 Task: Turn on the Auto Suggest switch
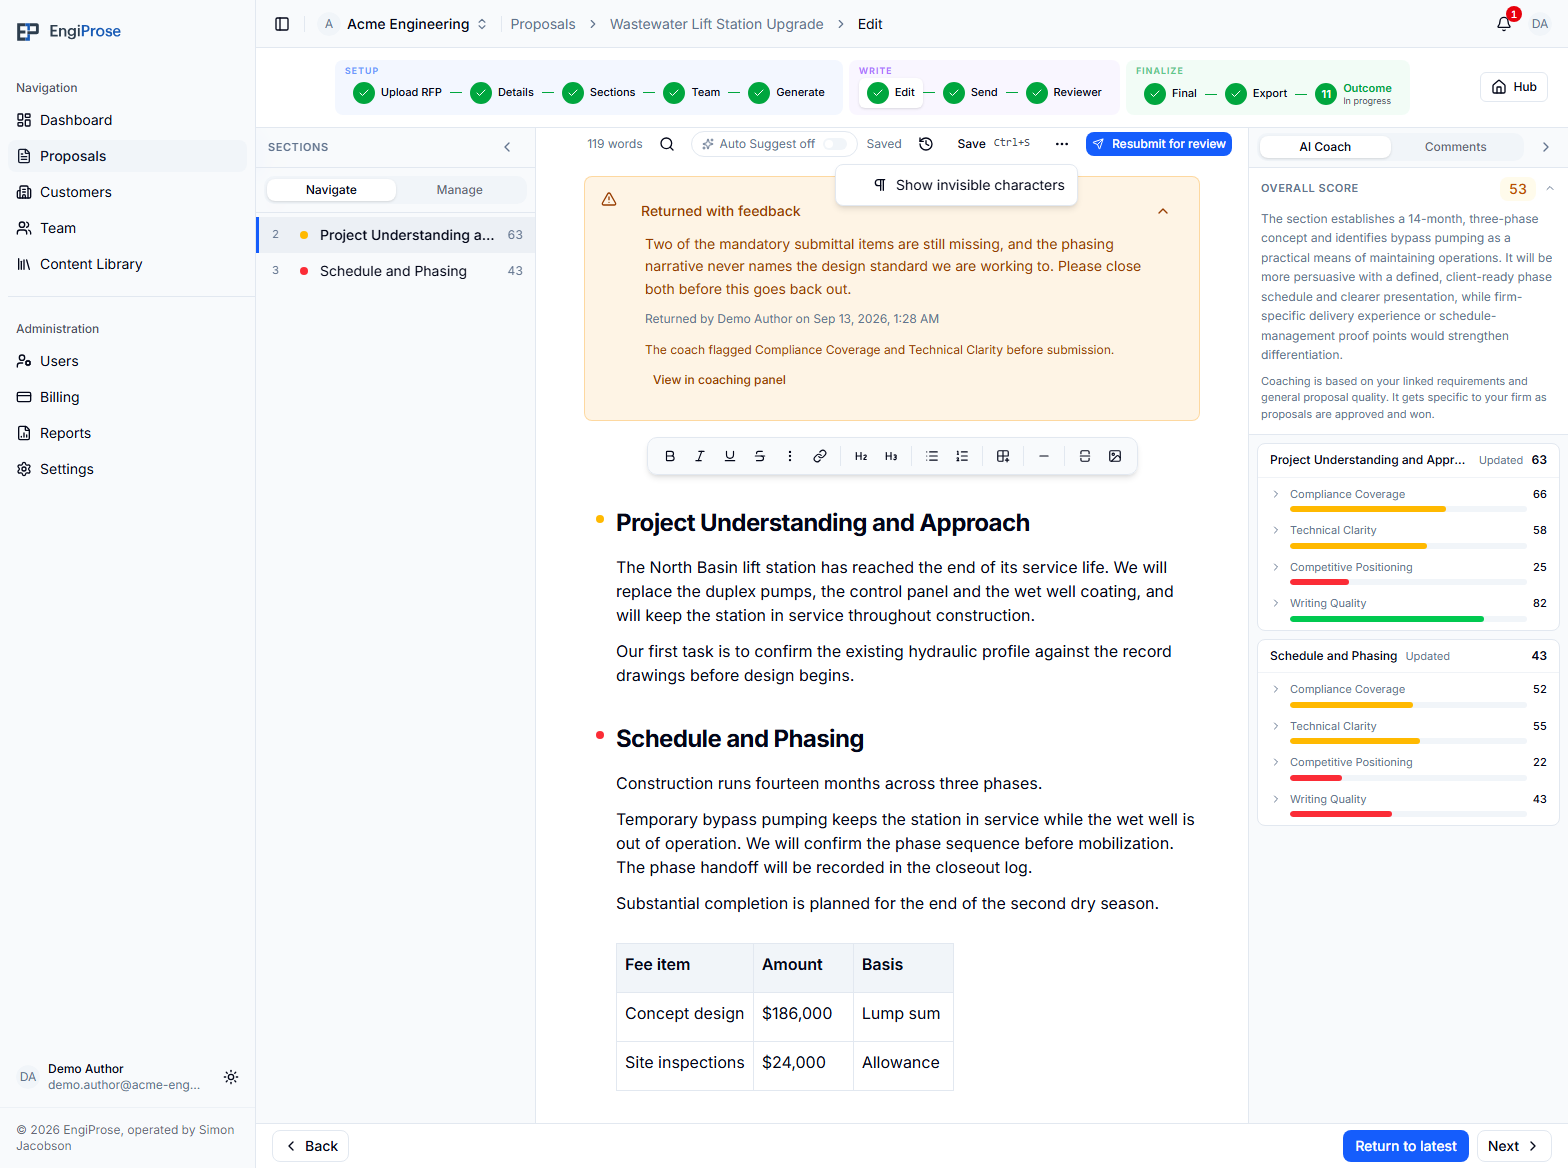pos(835,144)
